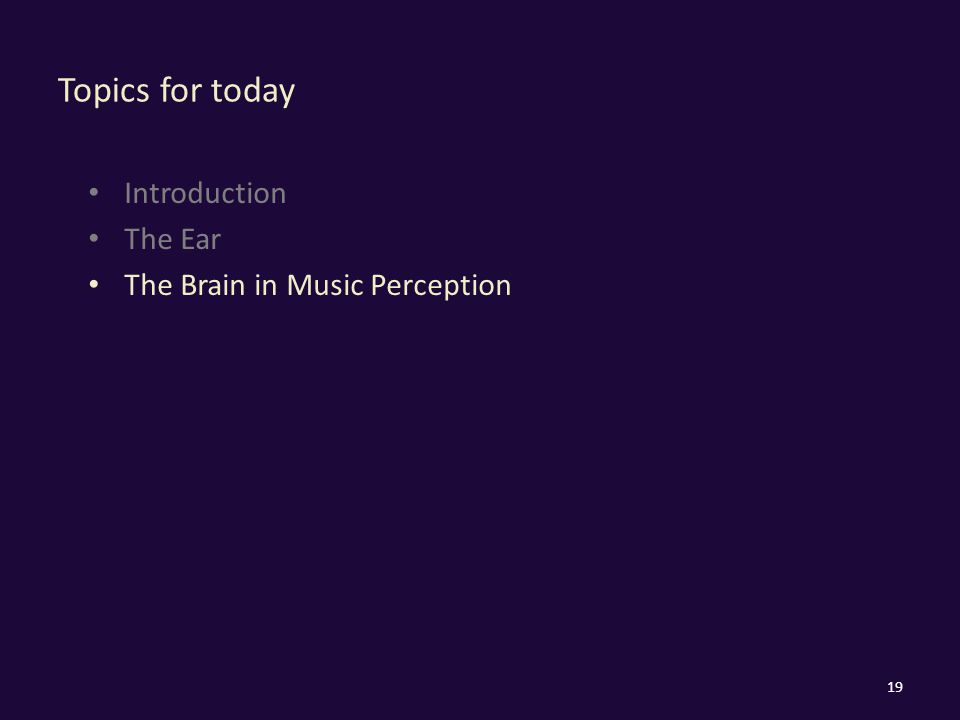Click the word 'Music' in the third bullet

coord(324,285)
